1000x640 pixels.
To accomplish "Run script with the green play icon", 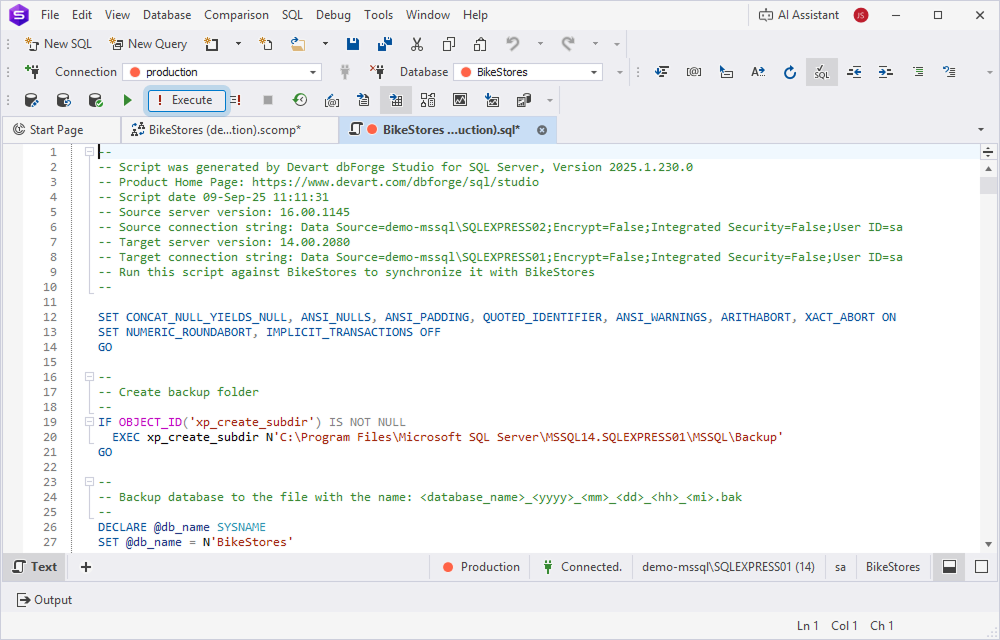I will pos(126,100).
